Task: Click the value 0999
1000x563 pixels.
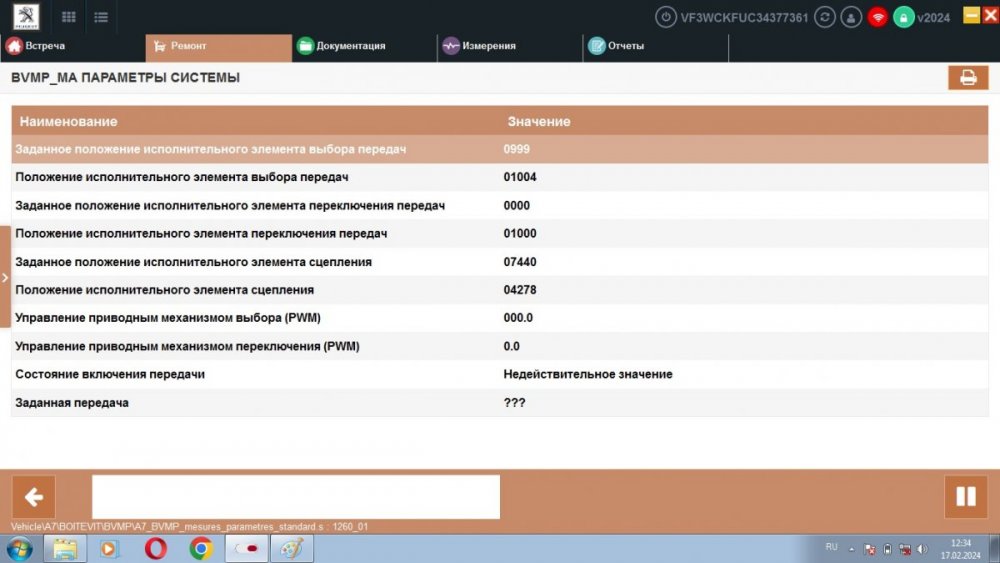Action: pos(517,149)
